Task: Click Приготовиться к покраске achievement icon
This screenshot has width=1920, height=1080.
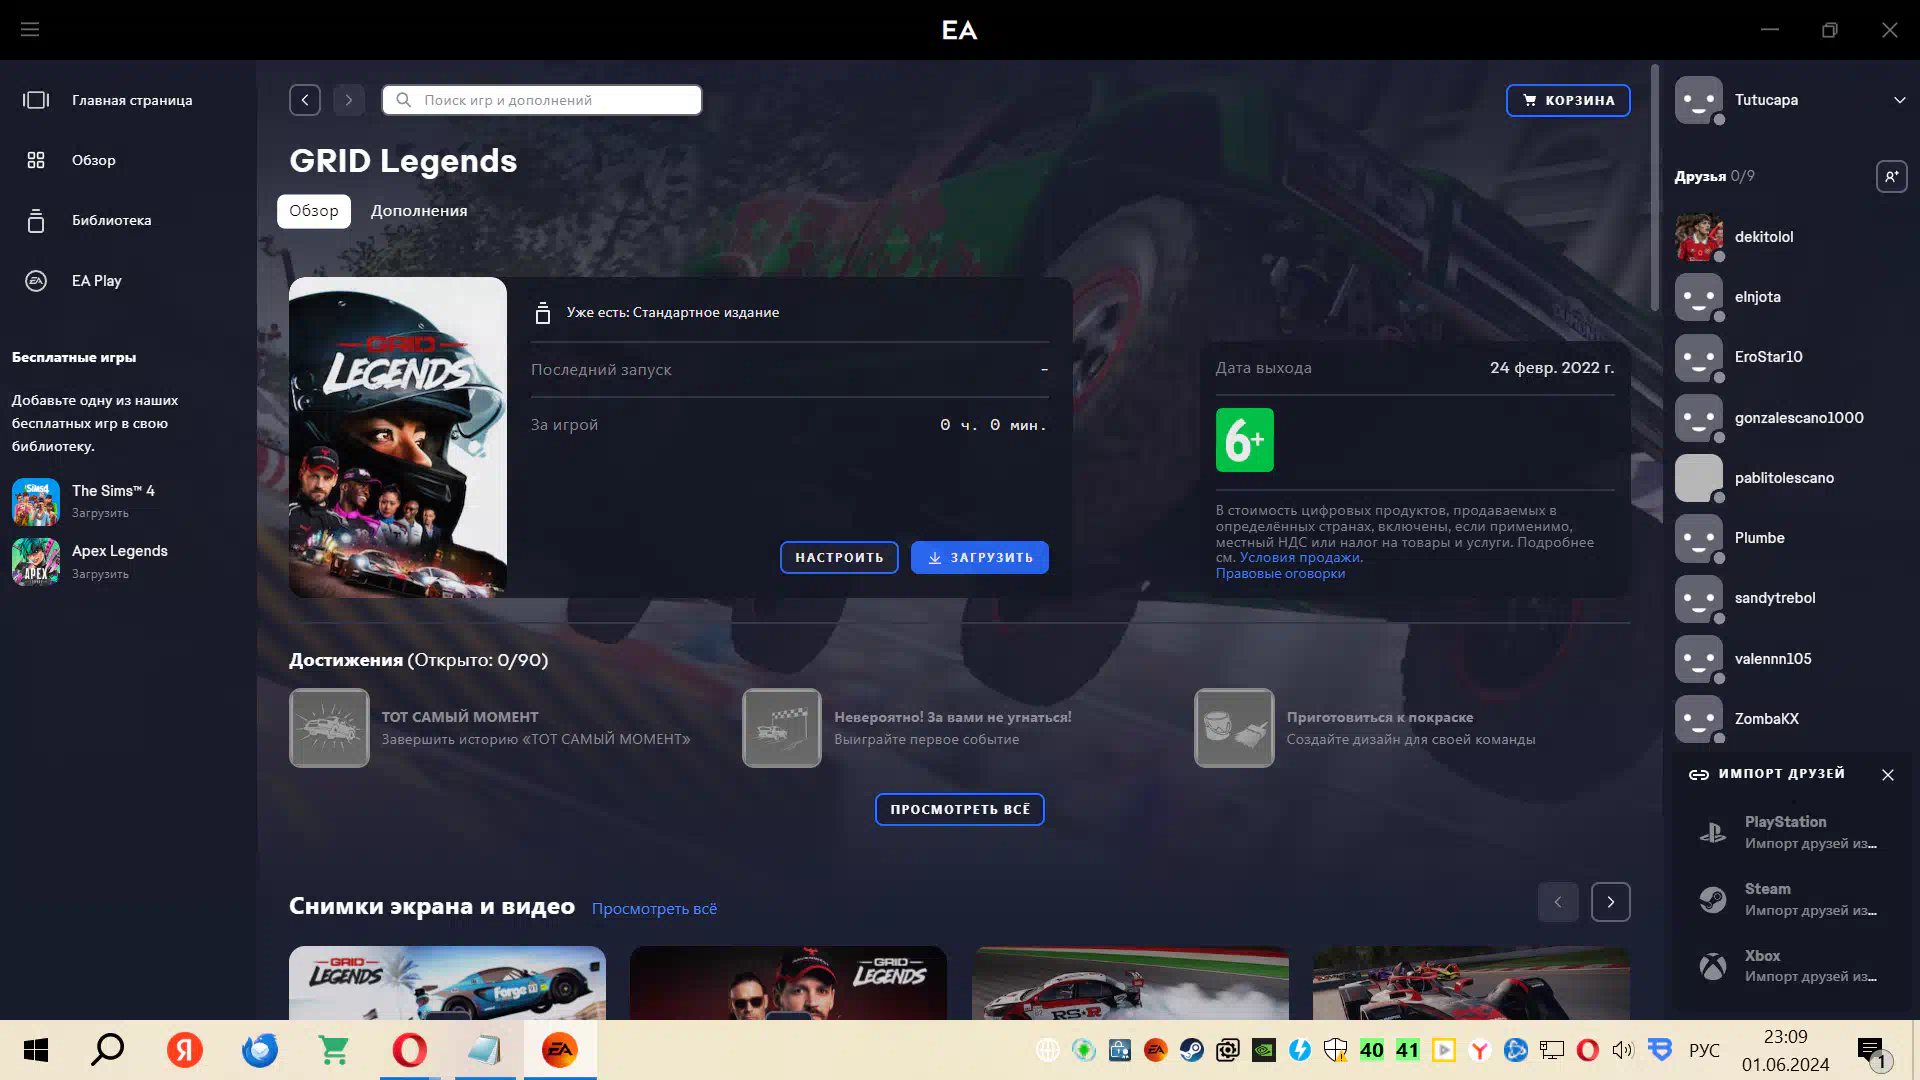Action: [x=1234, y=728]
